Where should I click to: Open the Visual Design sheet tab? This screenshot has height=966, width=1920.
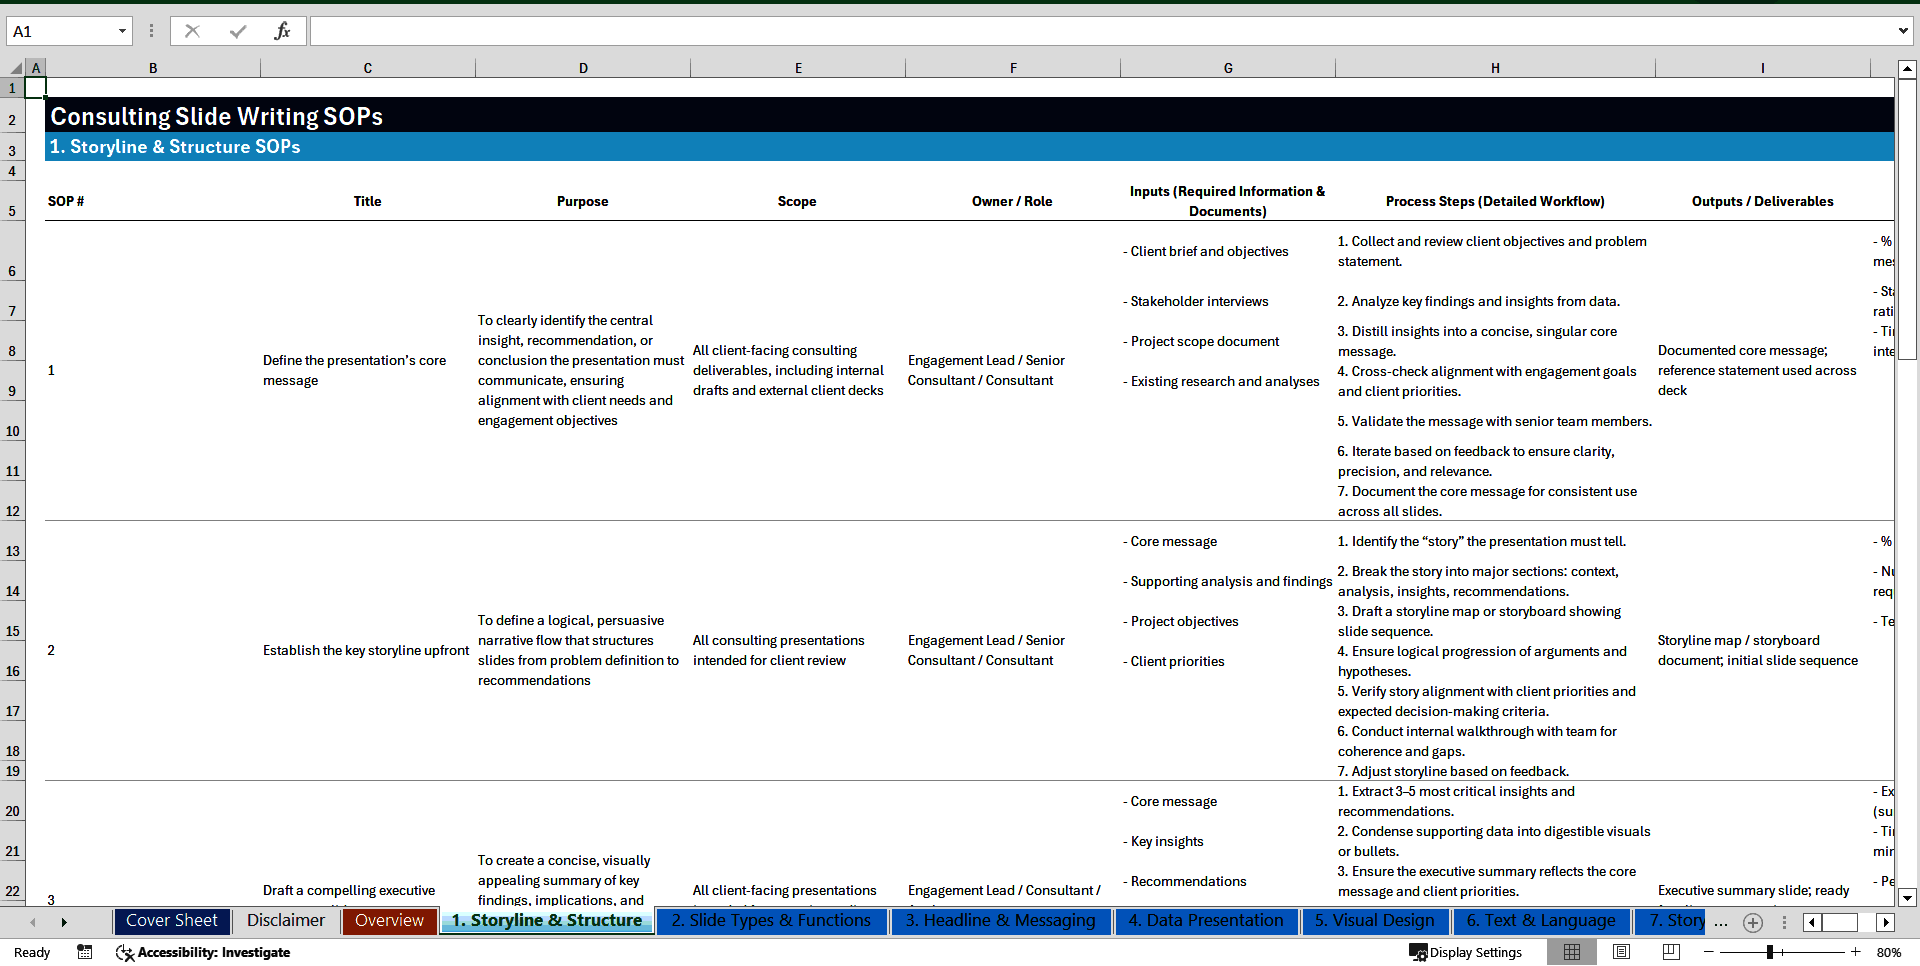[1375, 921]
